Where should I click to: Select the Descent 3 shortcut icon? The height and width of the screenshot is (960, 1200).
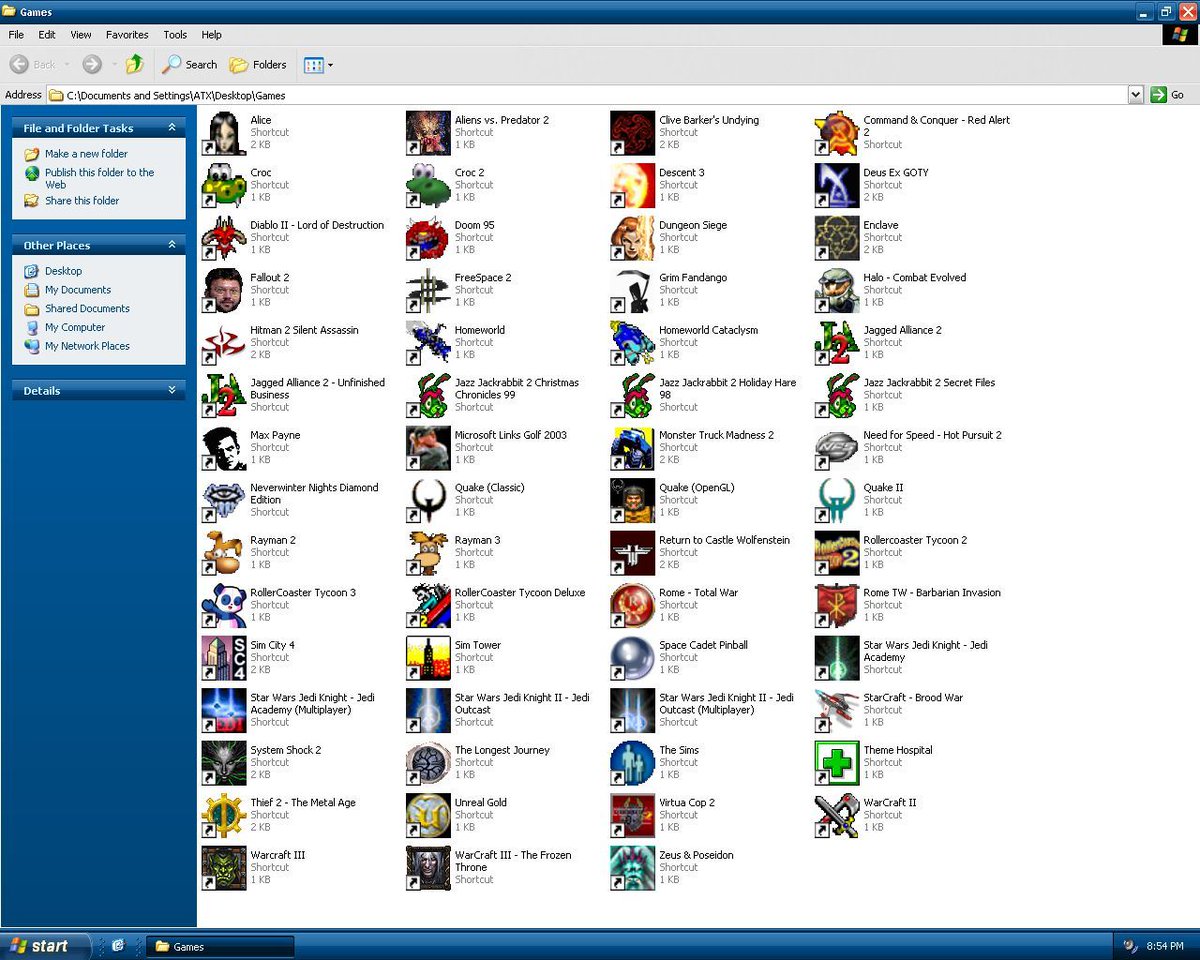point(633,185)
